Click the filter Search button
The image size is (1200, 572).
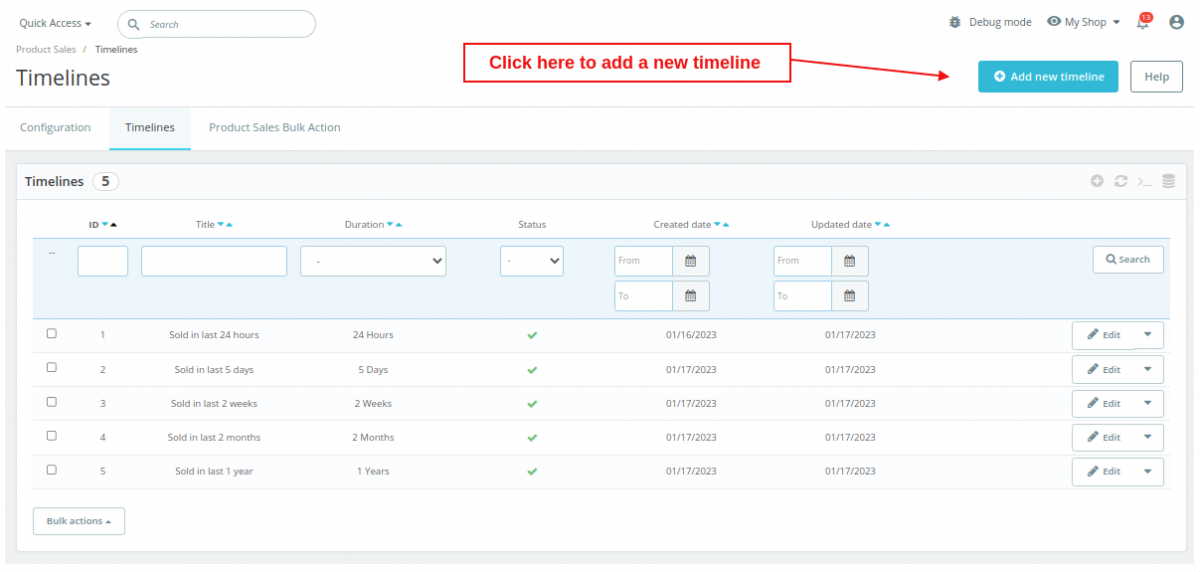1128,259
